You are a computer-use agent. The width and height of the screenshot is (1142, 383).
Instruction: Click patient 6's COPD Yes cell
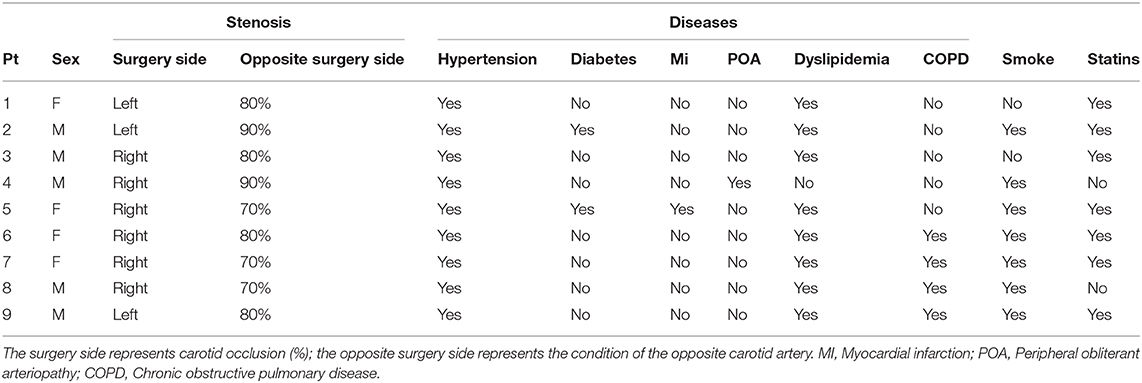click(x=934, y=235)
